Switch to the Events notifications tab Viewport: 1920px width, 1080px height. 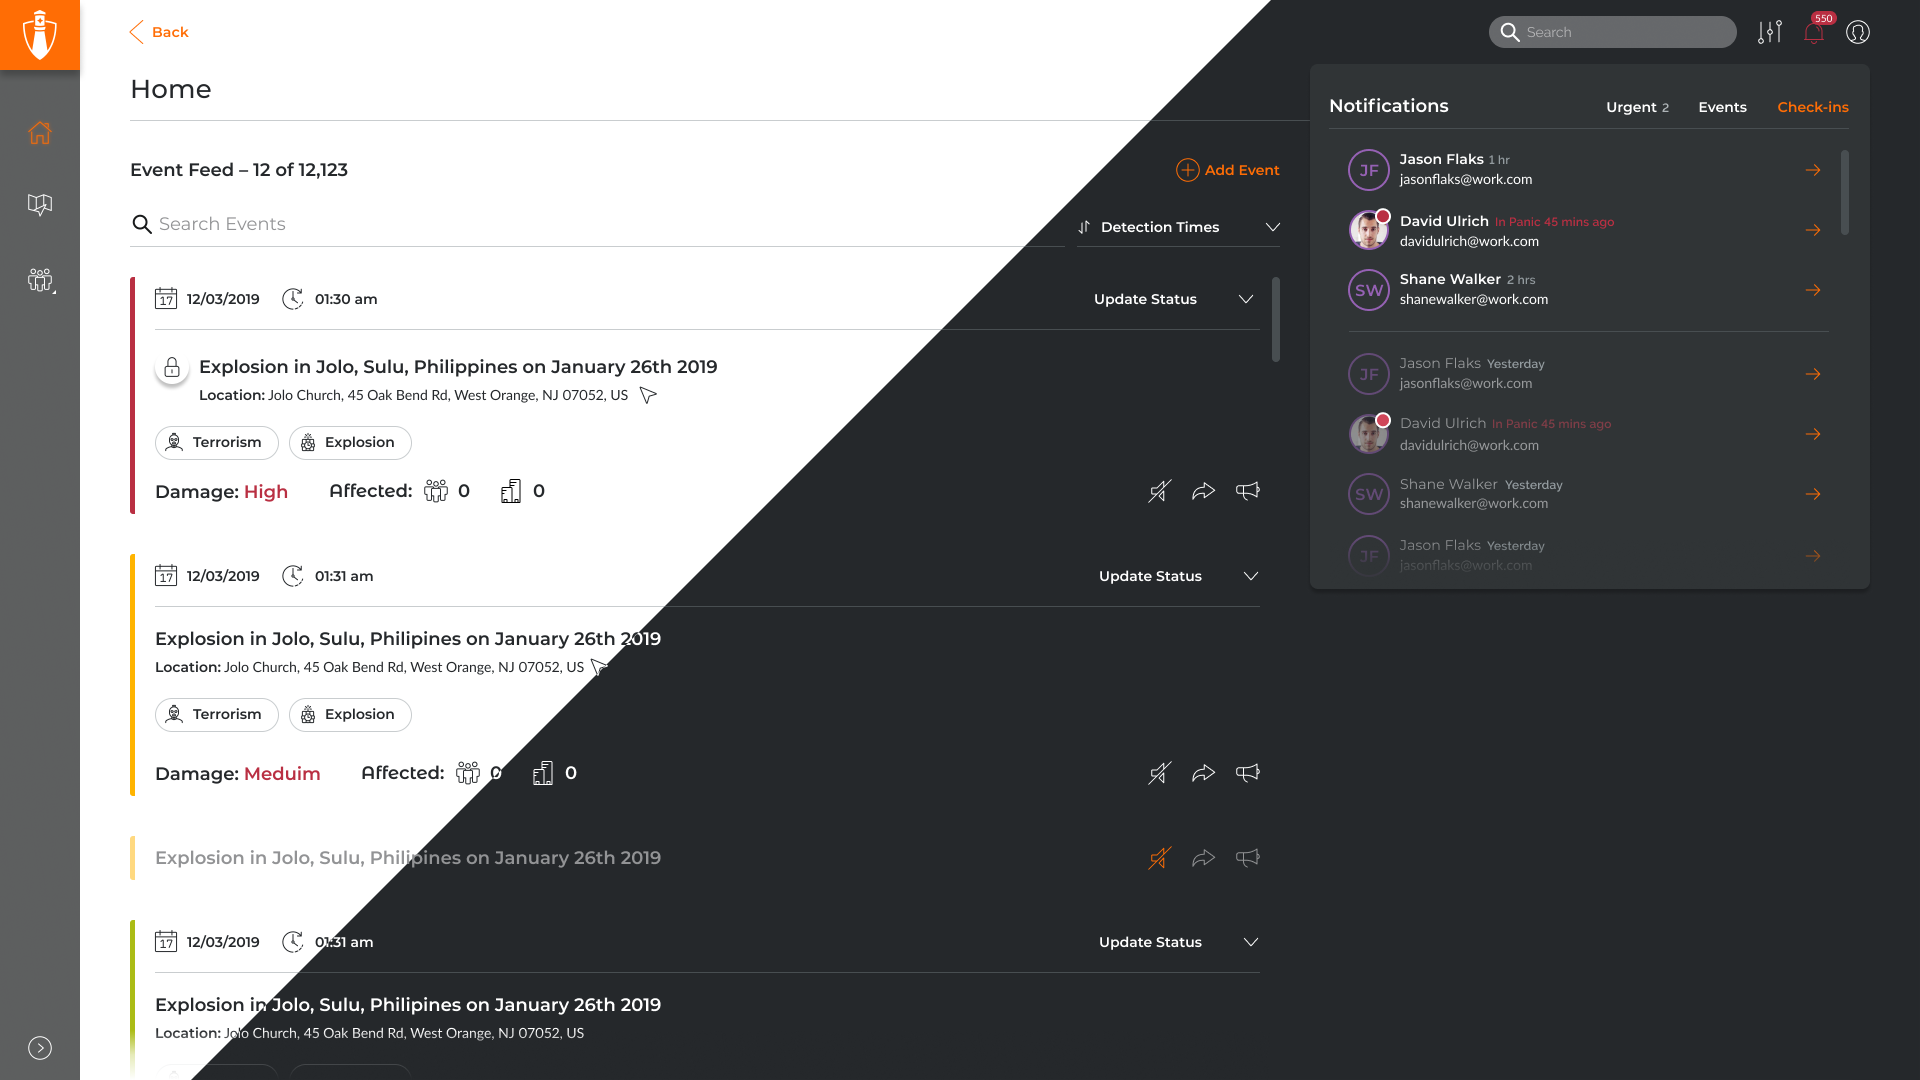[1722, 107]
